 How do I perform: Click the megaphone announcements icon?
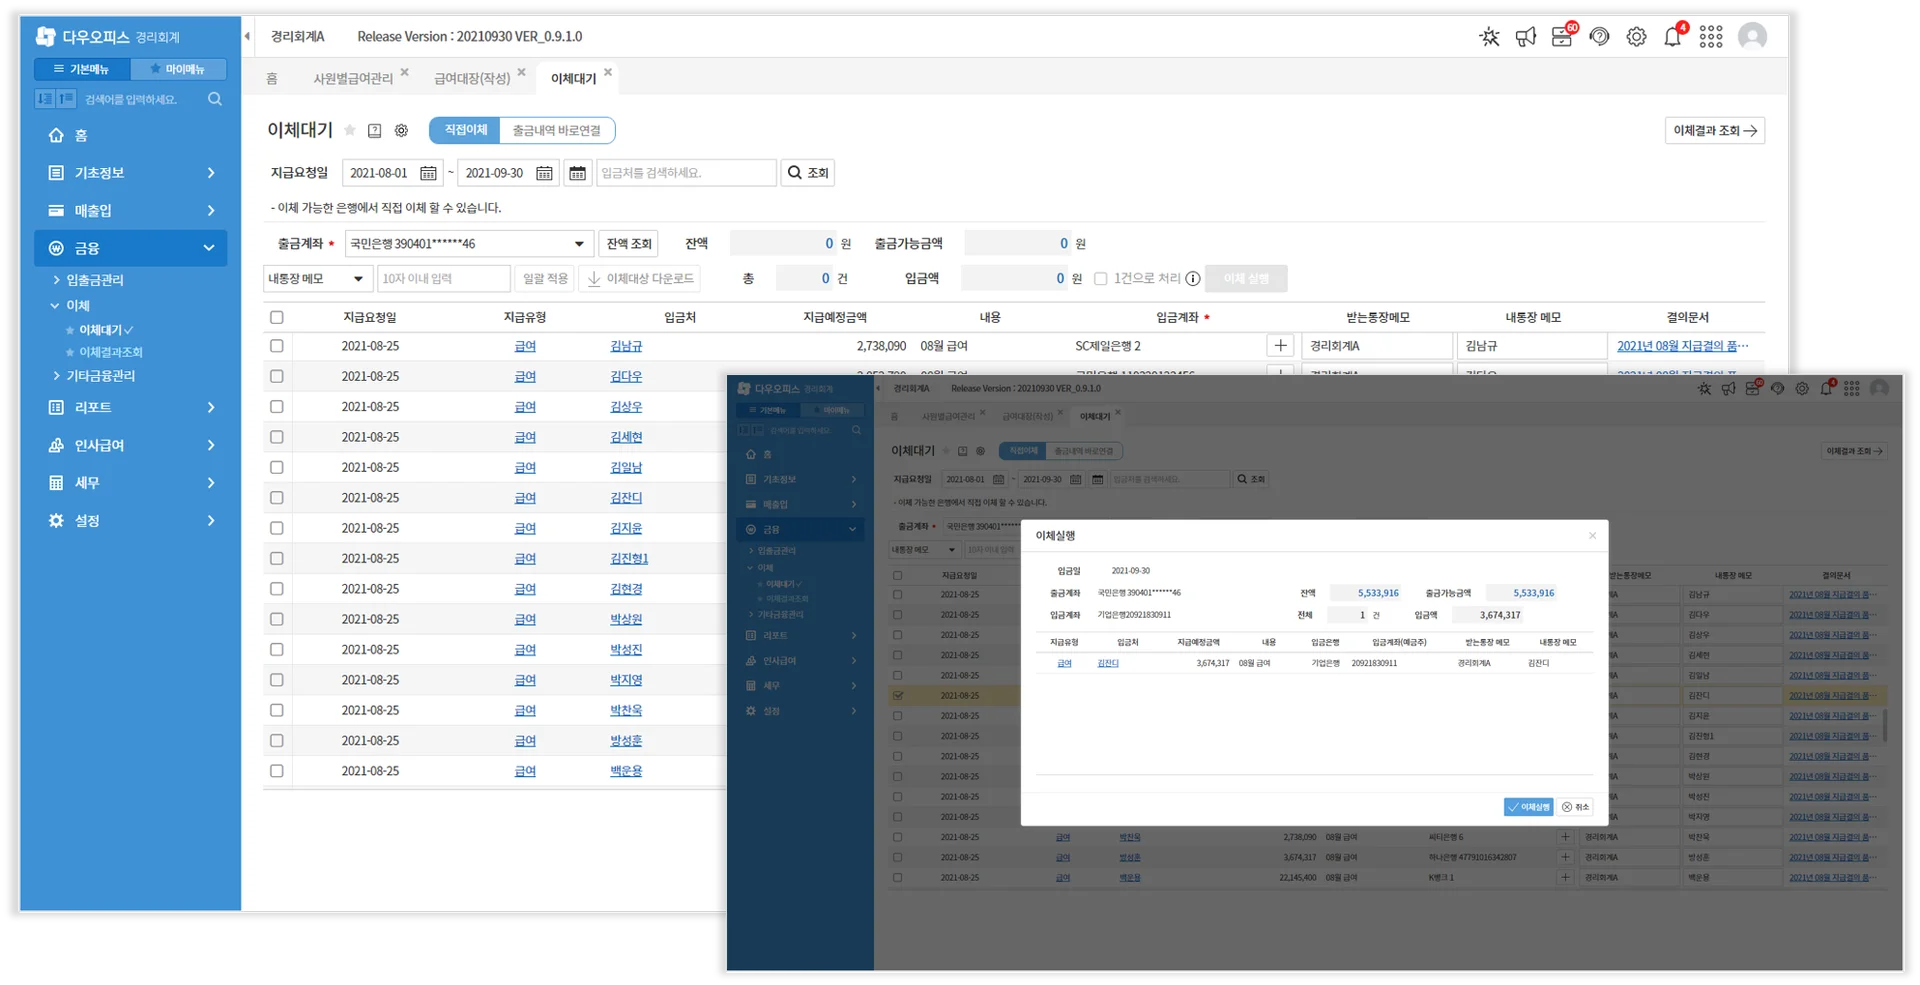coord(1525,37)
